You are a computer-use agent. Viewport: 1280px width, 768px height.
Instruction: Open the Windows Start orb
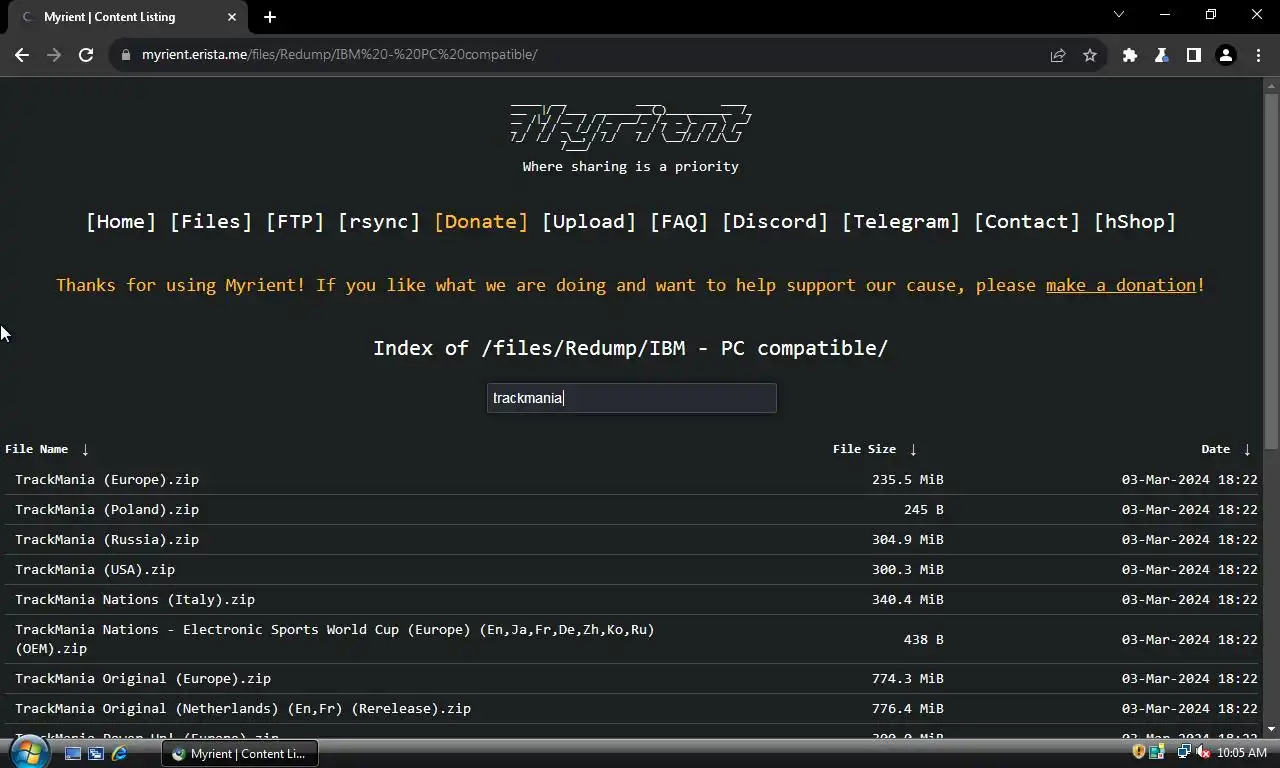[29, 752]
